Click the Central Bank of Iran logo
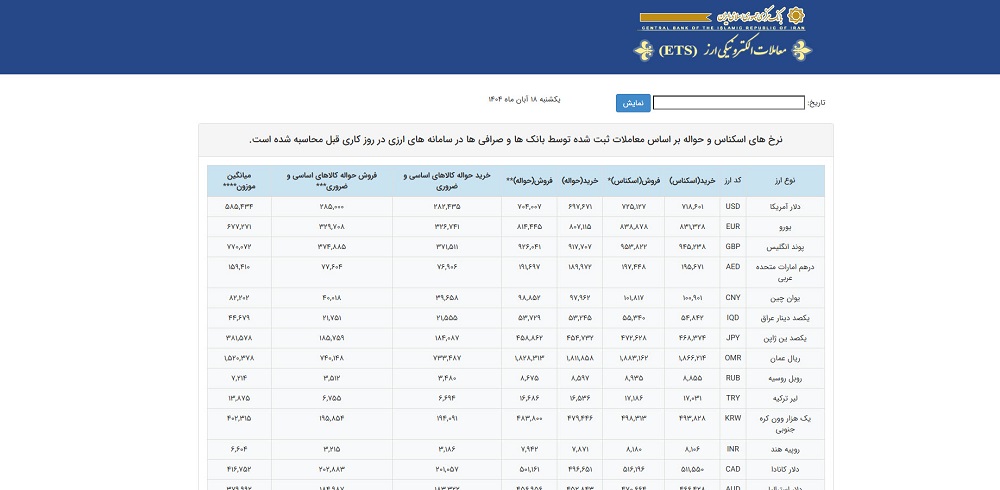 tap(722, 19)
